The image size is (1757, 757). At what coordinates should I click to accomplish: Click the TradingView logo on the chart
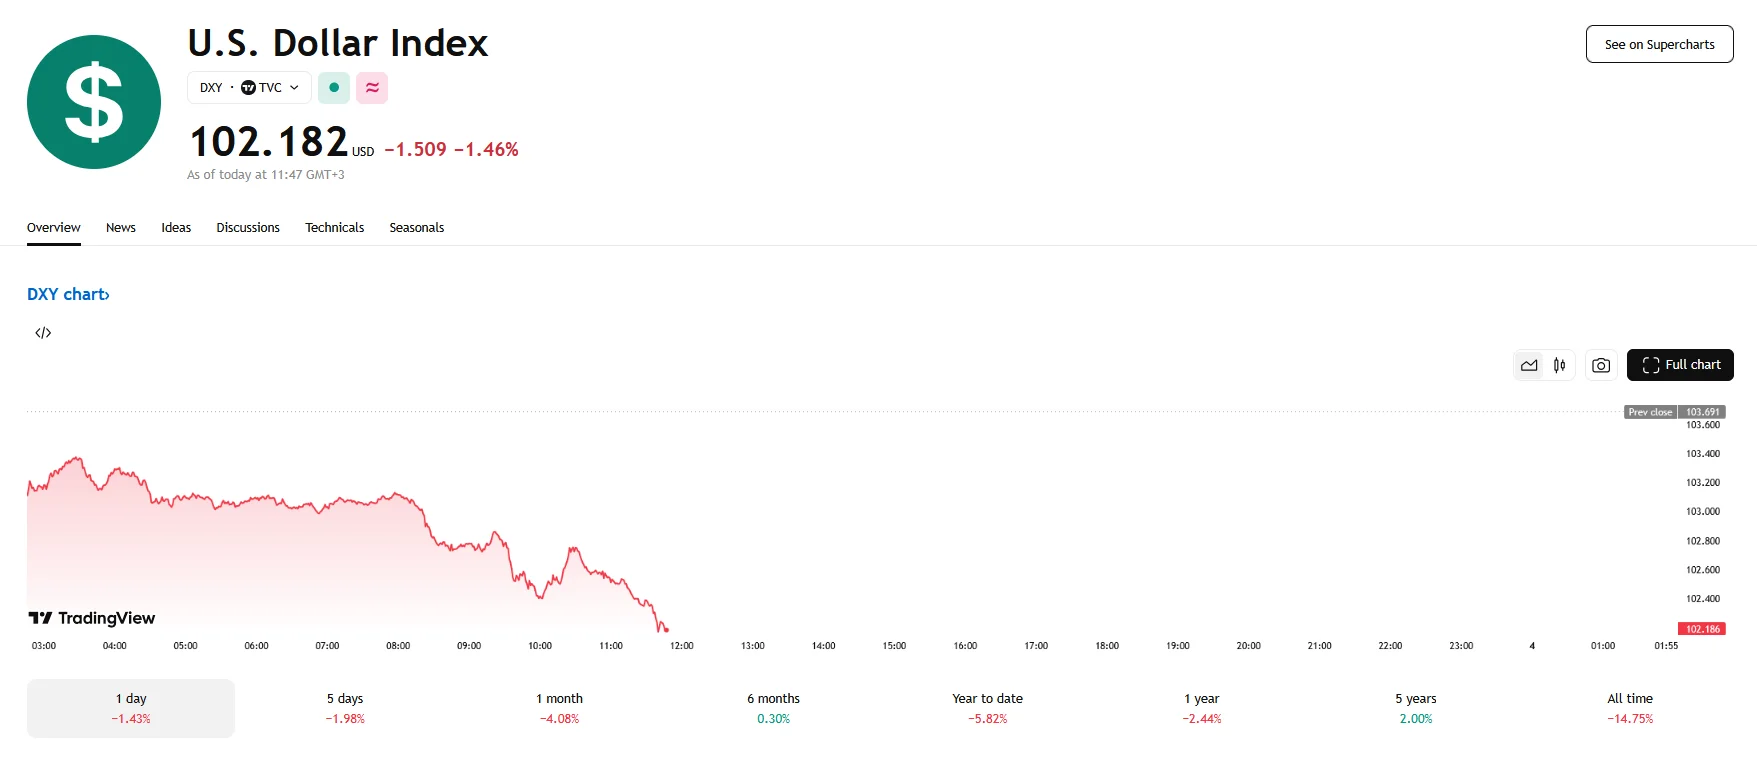pos(92,618)
